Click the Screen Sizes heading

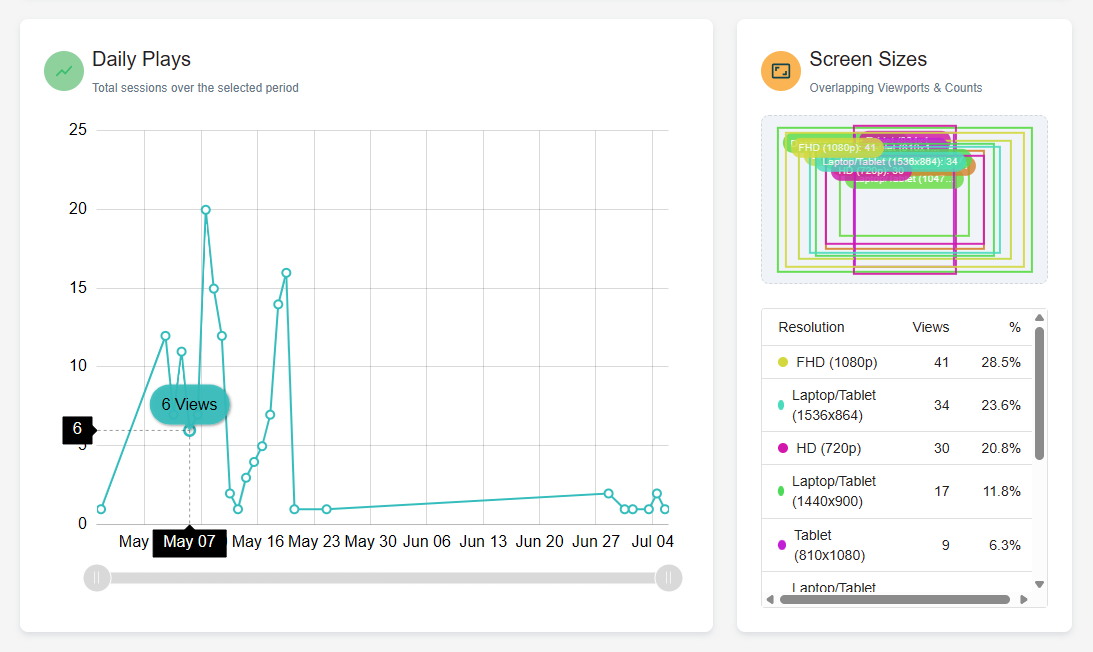(x=868, y=59)
